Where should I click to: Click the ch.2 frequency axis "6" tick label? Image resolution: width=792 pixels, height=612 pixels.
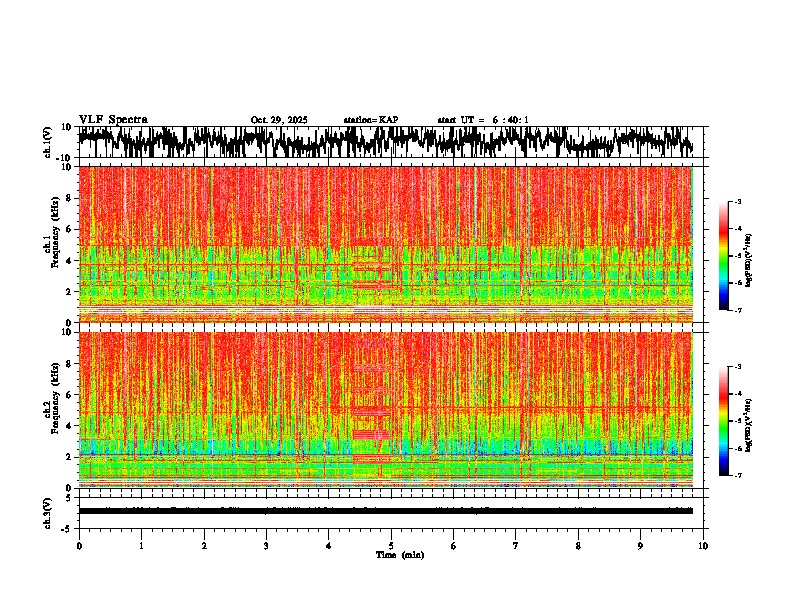[x=70, y=395]
